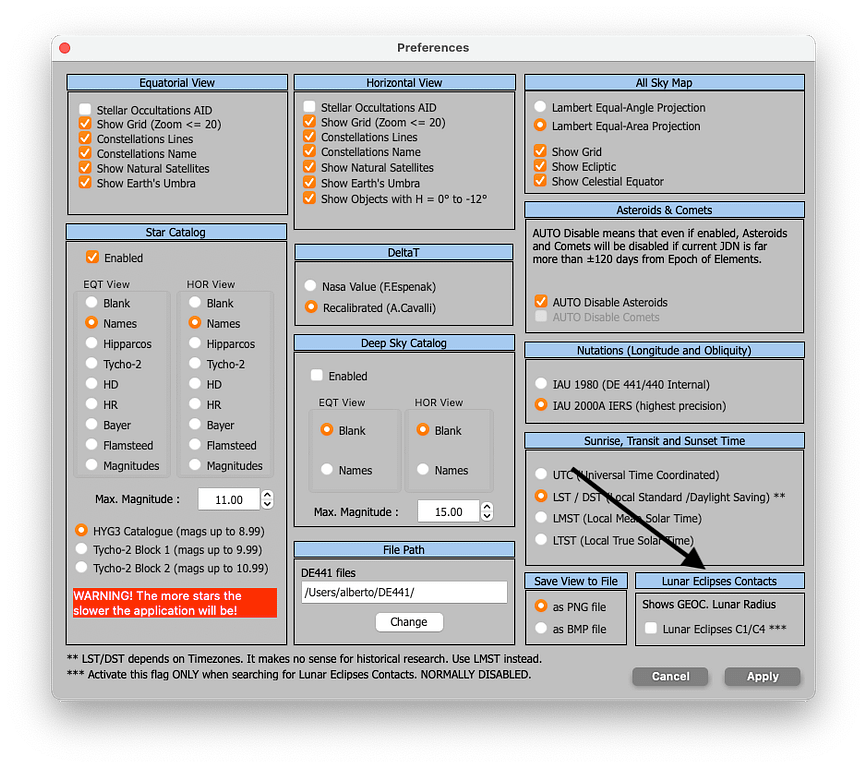Select LMST Local Mean Solar Time

point(541,518)
